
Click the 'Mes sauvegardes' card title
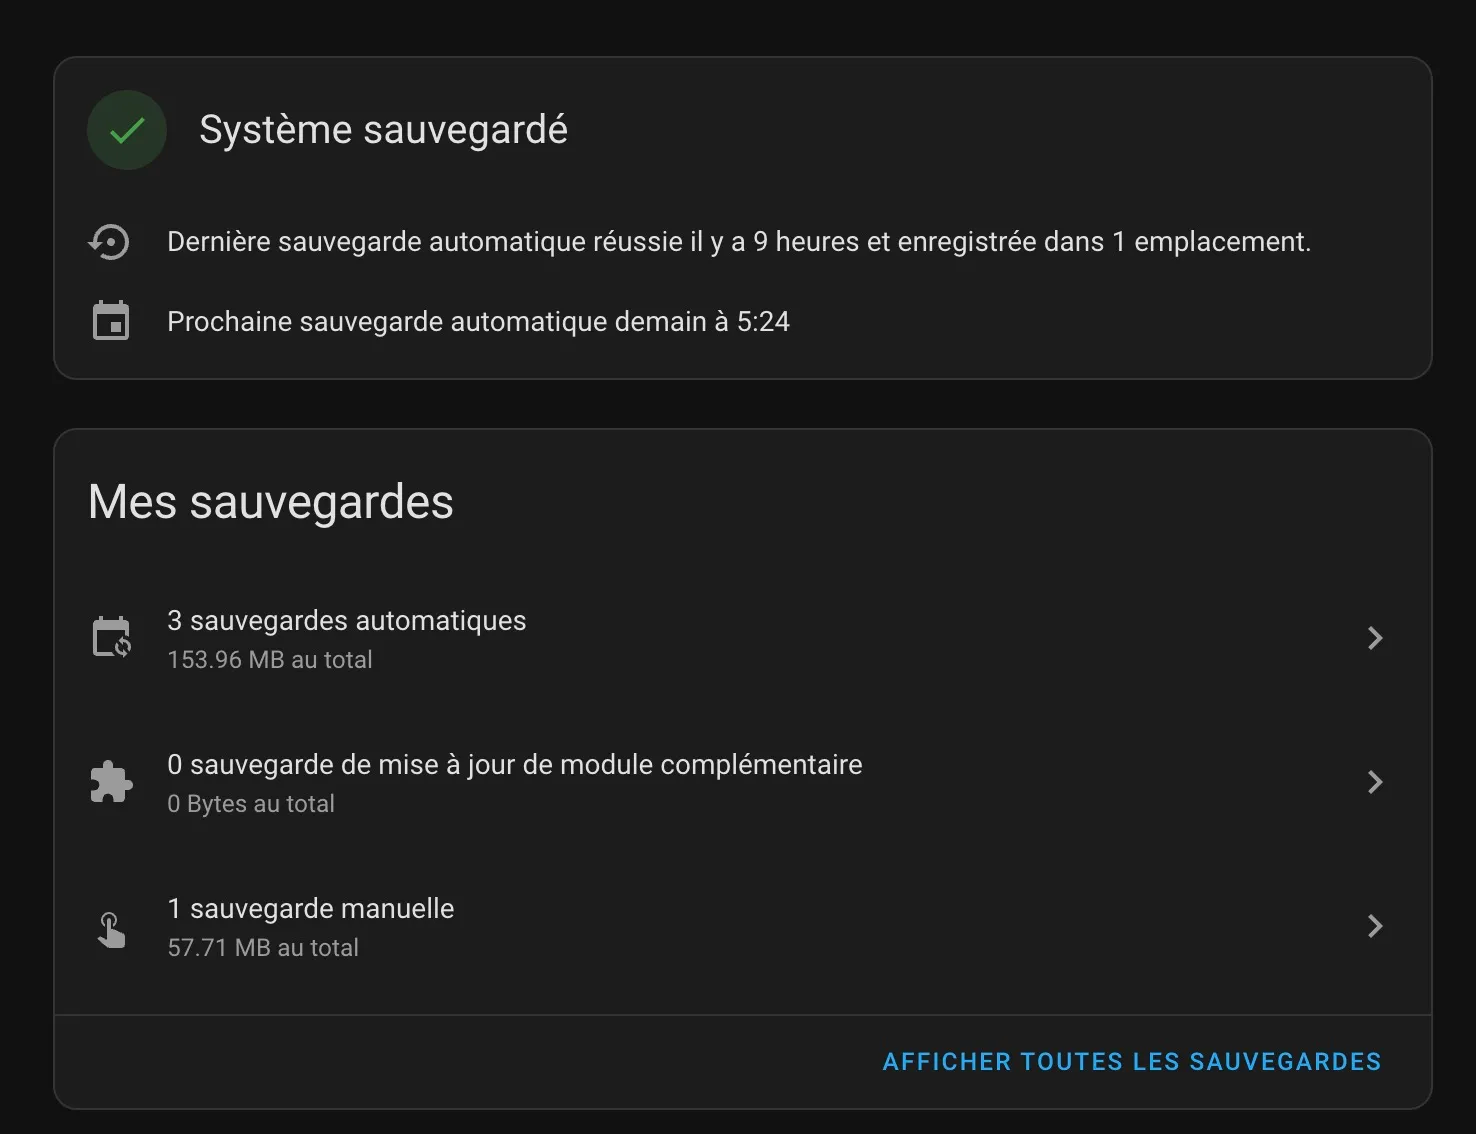pos(270,502)
